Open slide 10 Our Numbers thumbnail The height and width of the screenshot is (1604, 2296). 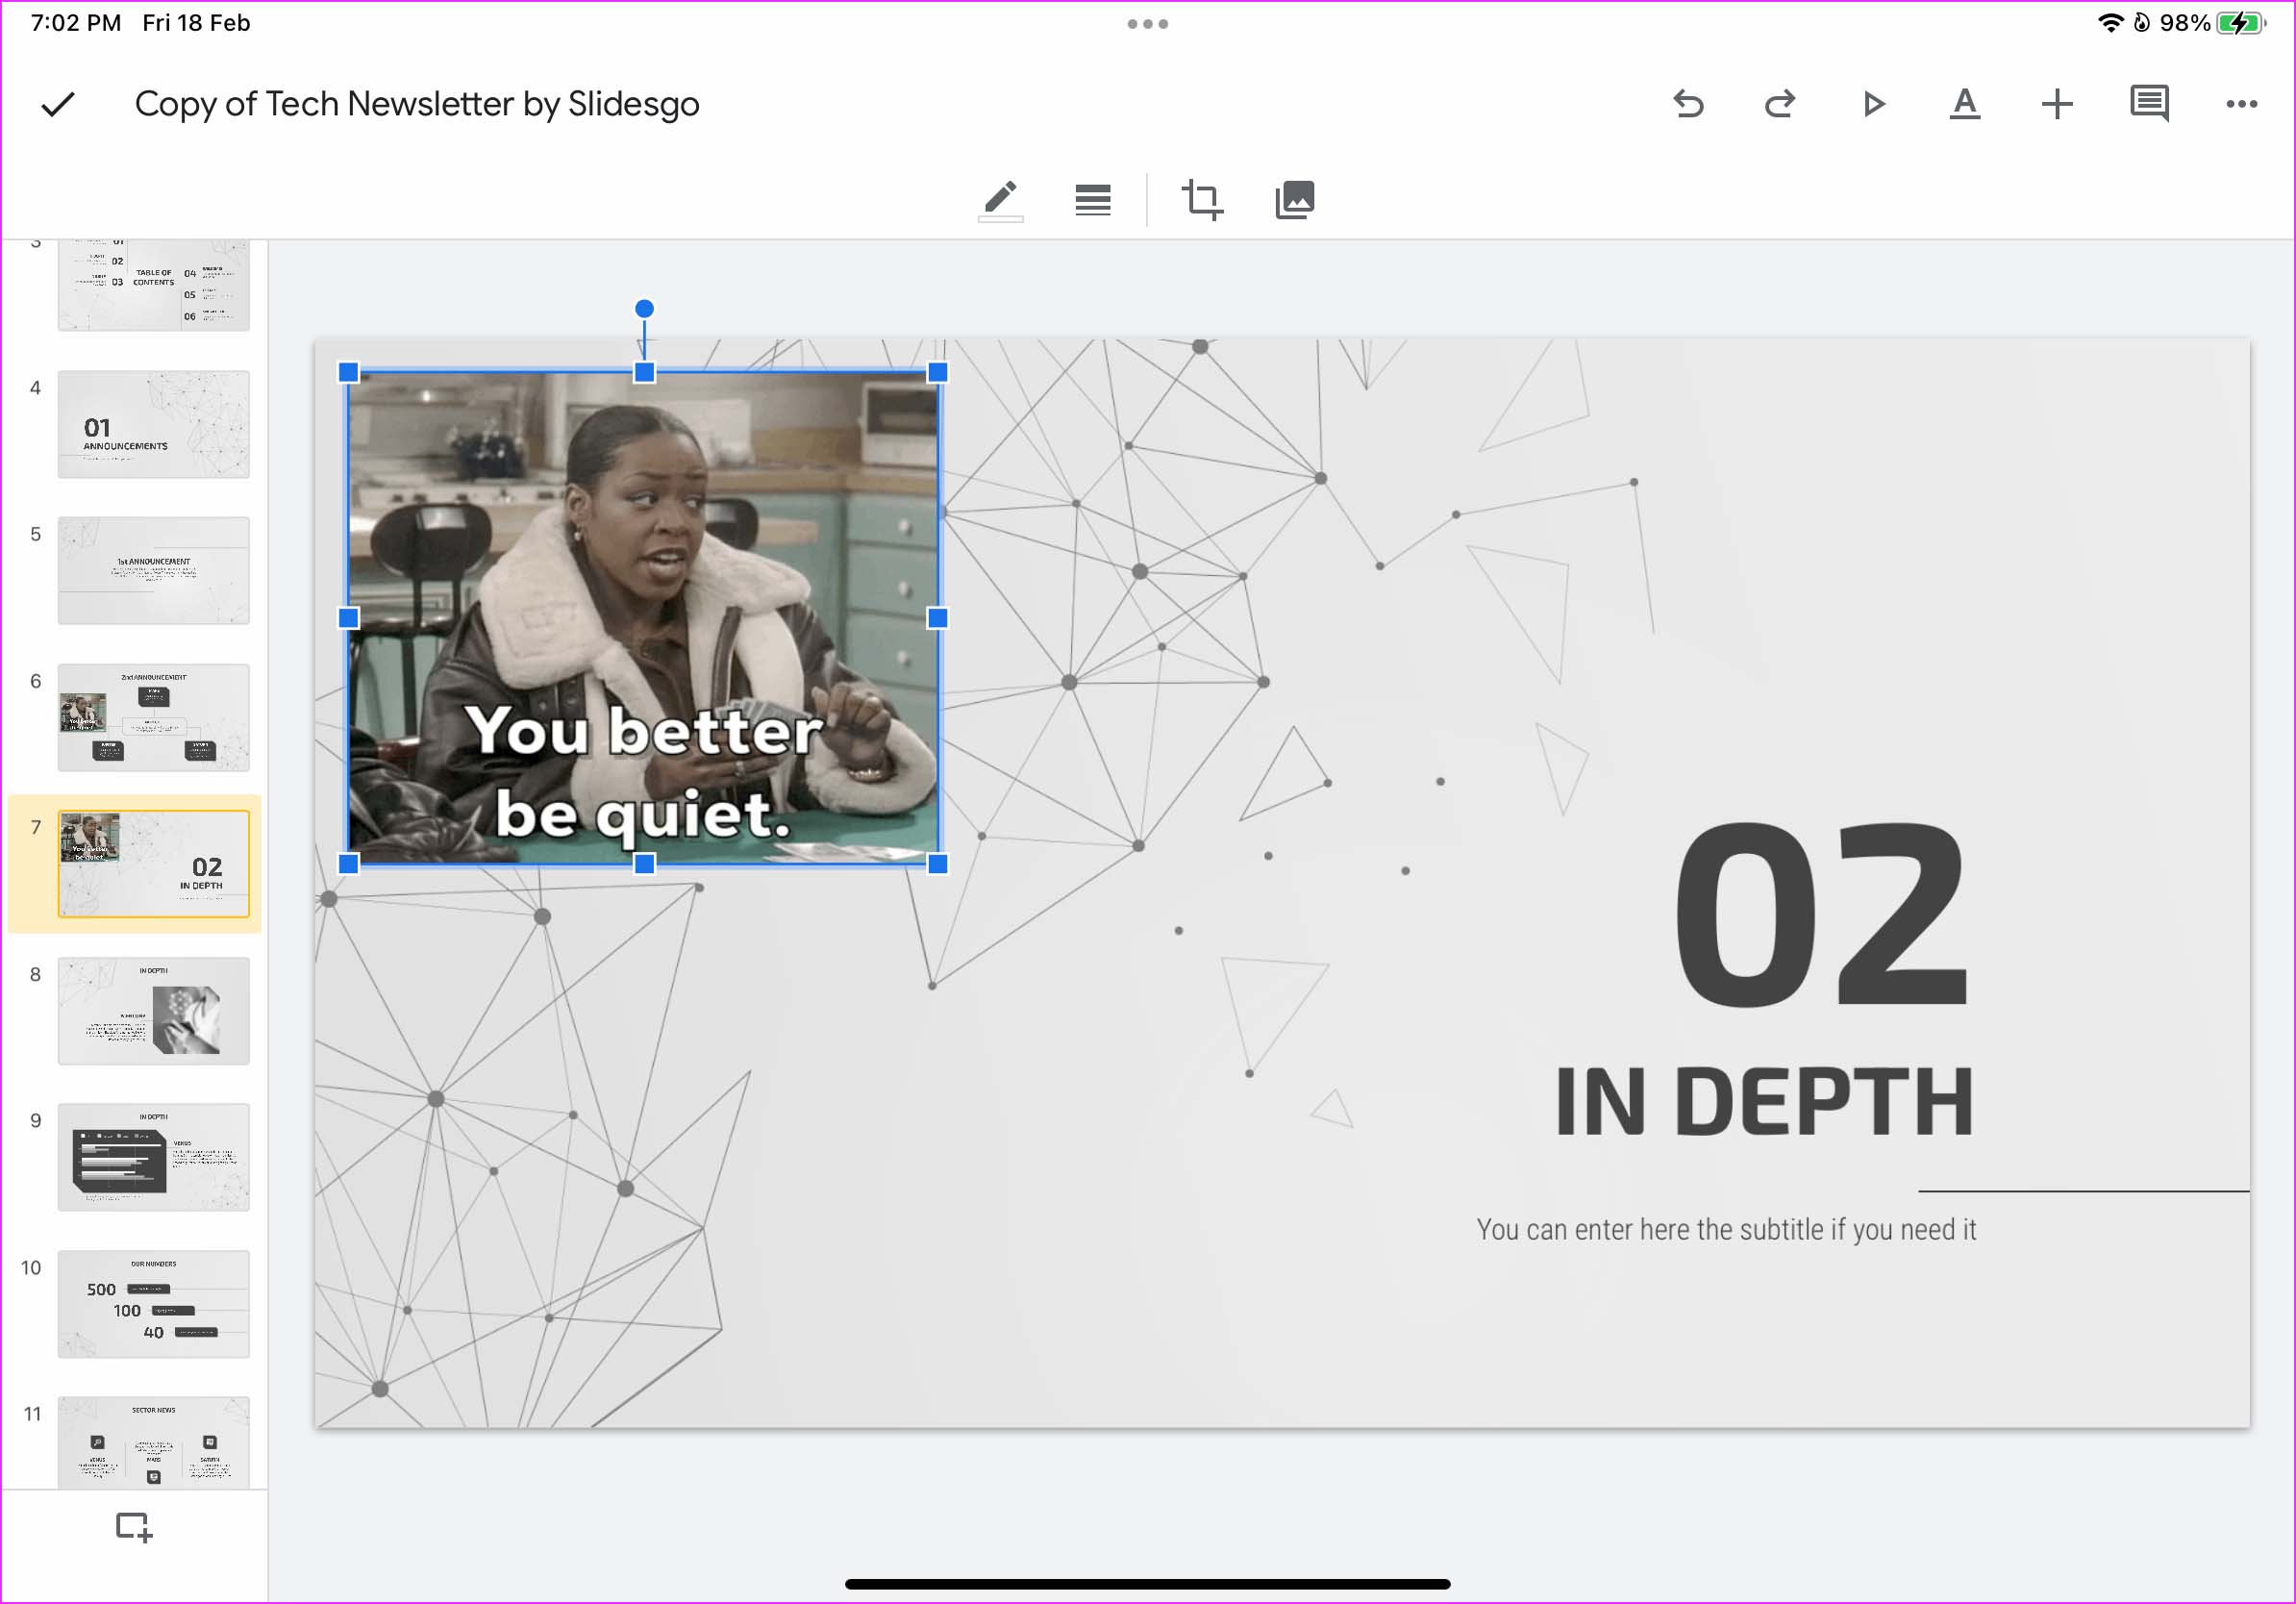[153, 1304]
